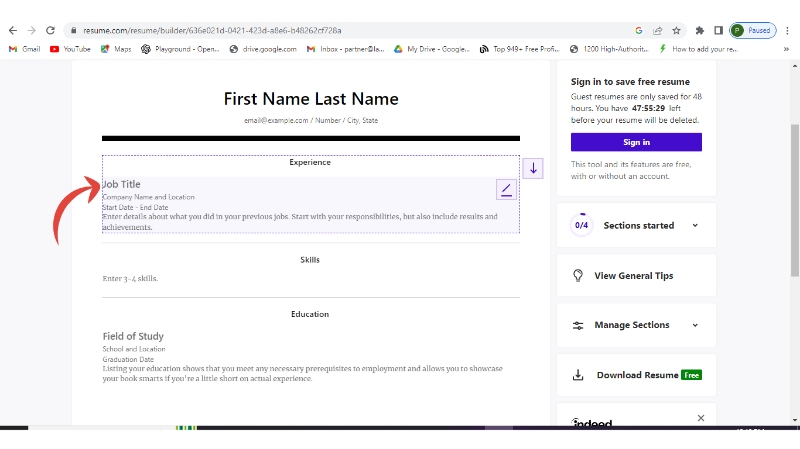Click the download icon beside Download Resume

[578, 376]
